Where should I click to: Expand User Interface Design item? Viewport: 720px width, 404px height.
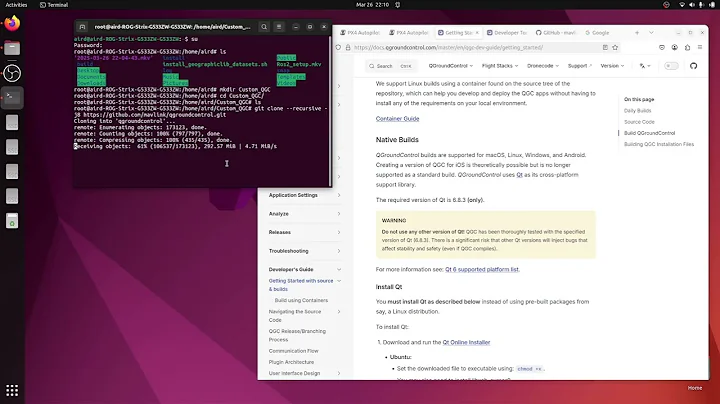(339, 373)
